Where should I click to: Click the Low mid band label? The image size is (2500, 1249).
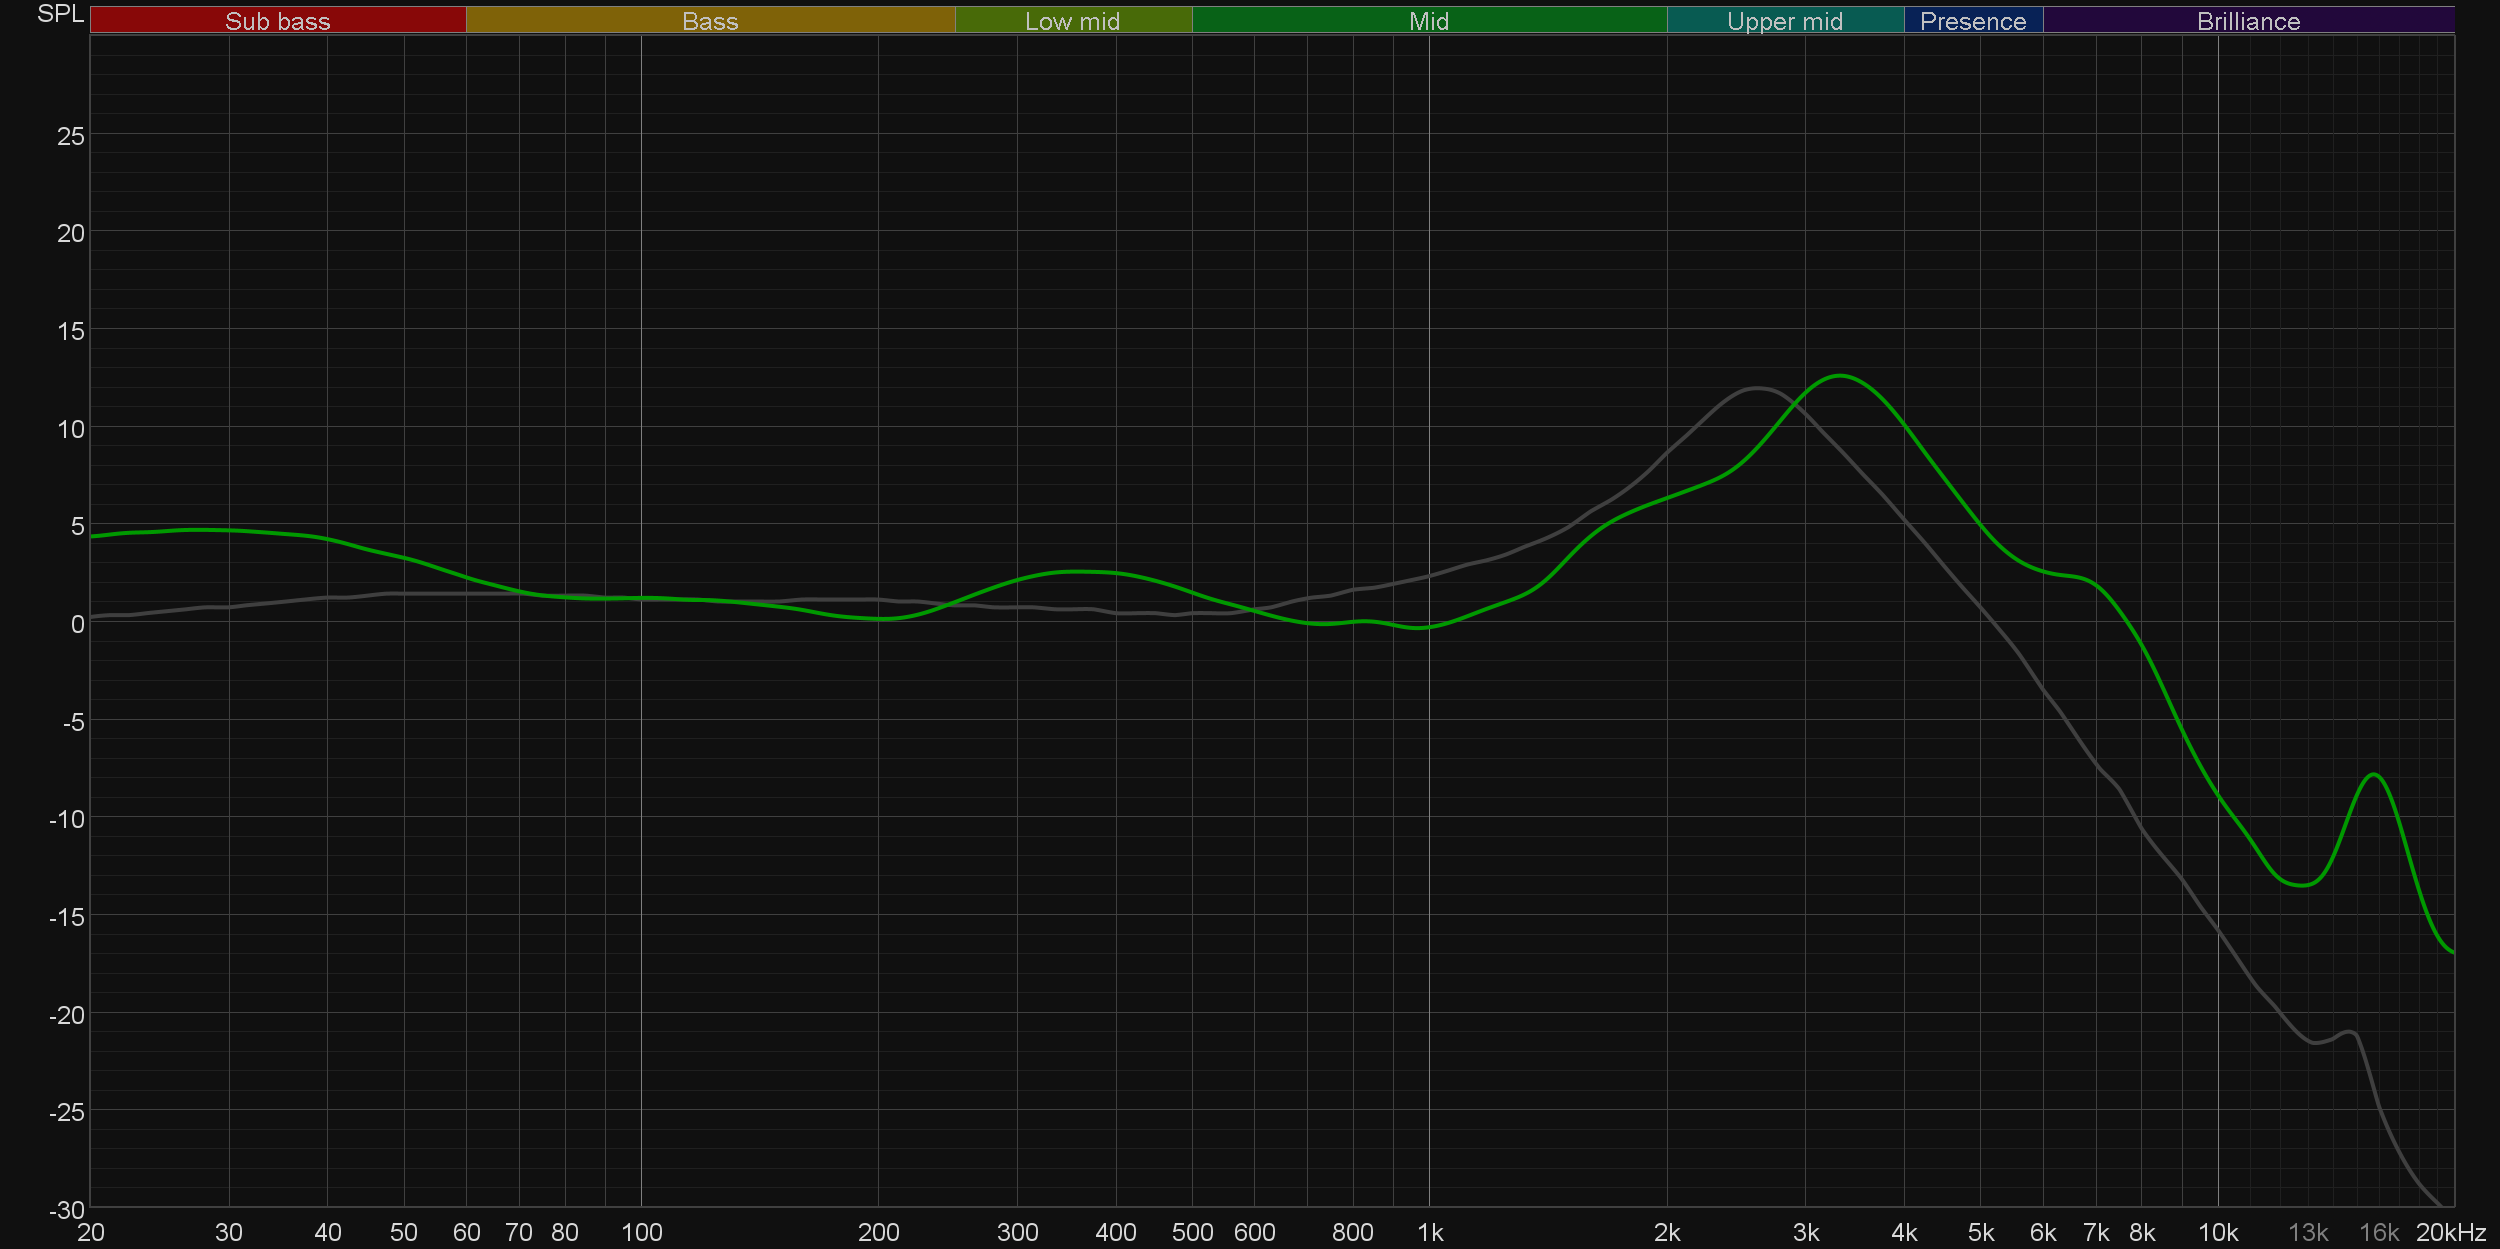point(1072,21)
